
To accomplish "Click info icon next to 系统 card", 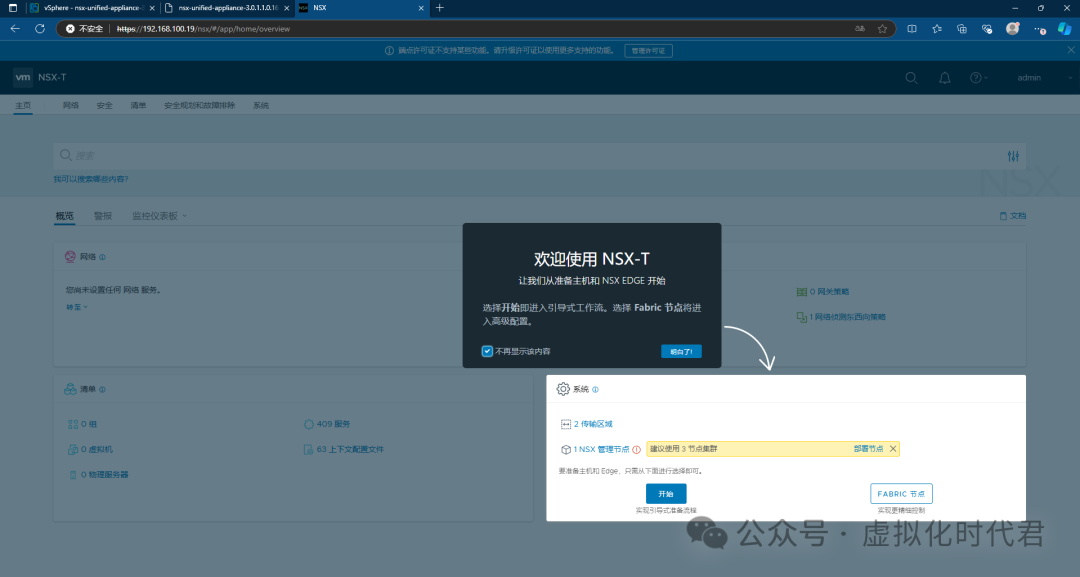I will tap(596, 390).
